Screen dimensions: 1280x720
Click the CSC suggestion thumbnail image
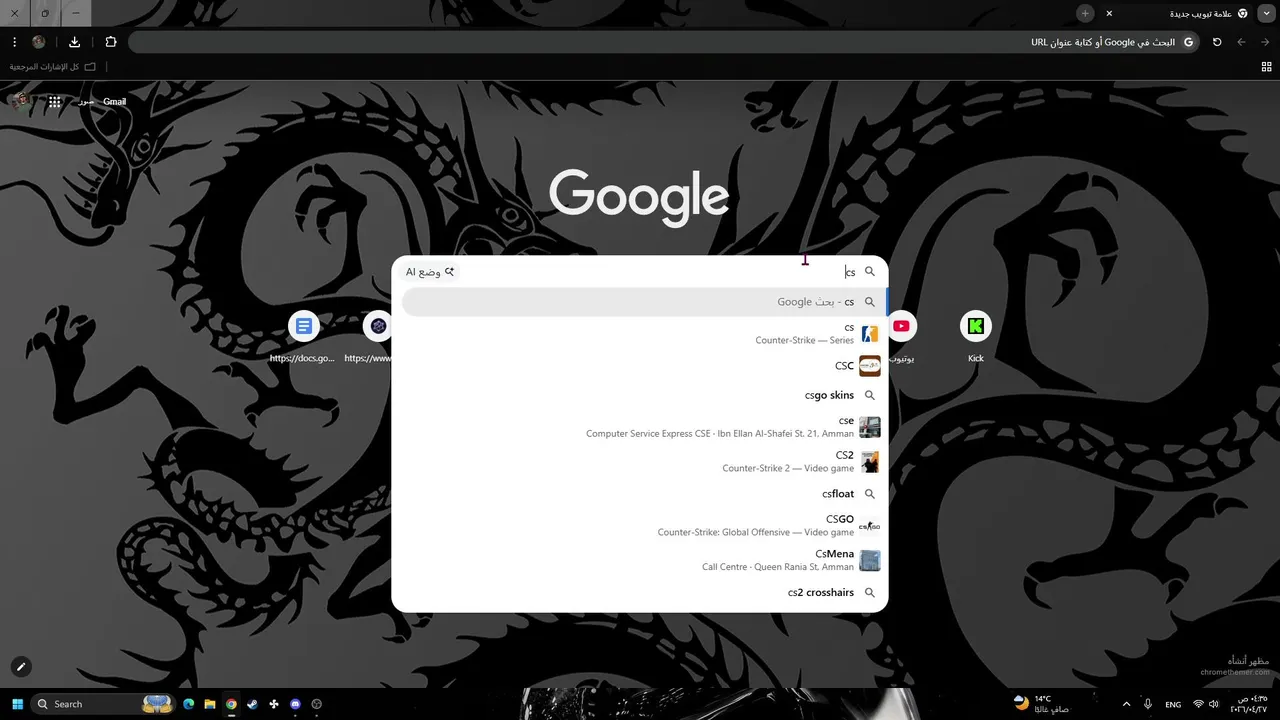pyautogui.click(x=870, y=366)
